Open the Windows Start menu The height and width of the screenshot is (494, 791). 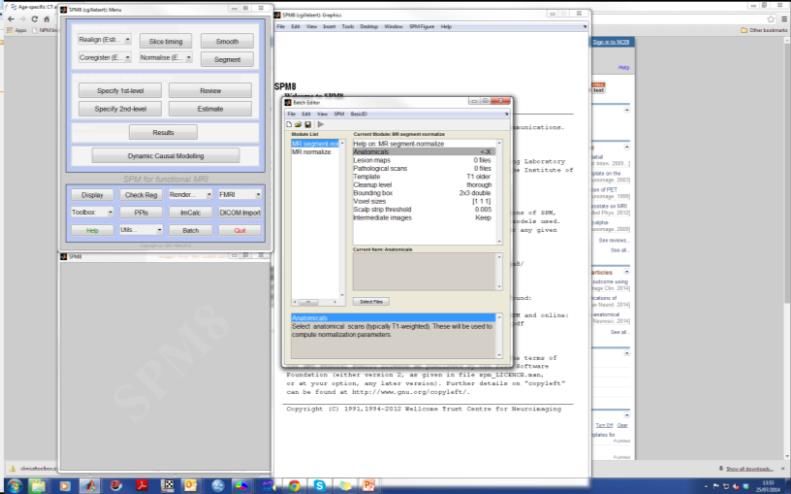14,485
